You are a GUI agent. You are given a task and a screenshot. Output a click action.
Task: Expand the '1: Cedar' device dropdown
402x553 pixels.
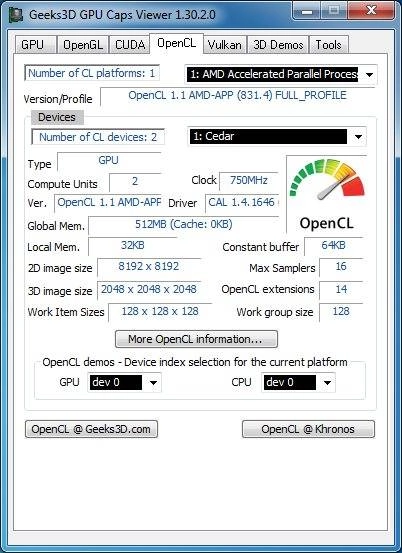[x=277, y=136]
